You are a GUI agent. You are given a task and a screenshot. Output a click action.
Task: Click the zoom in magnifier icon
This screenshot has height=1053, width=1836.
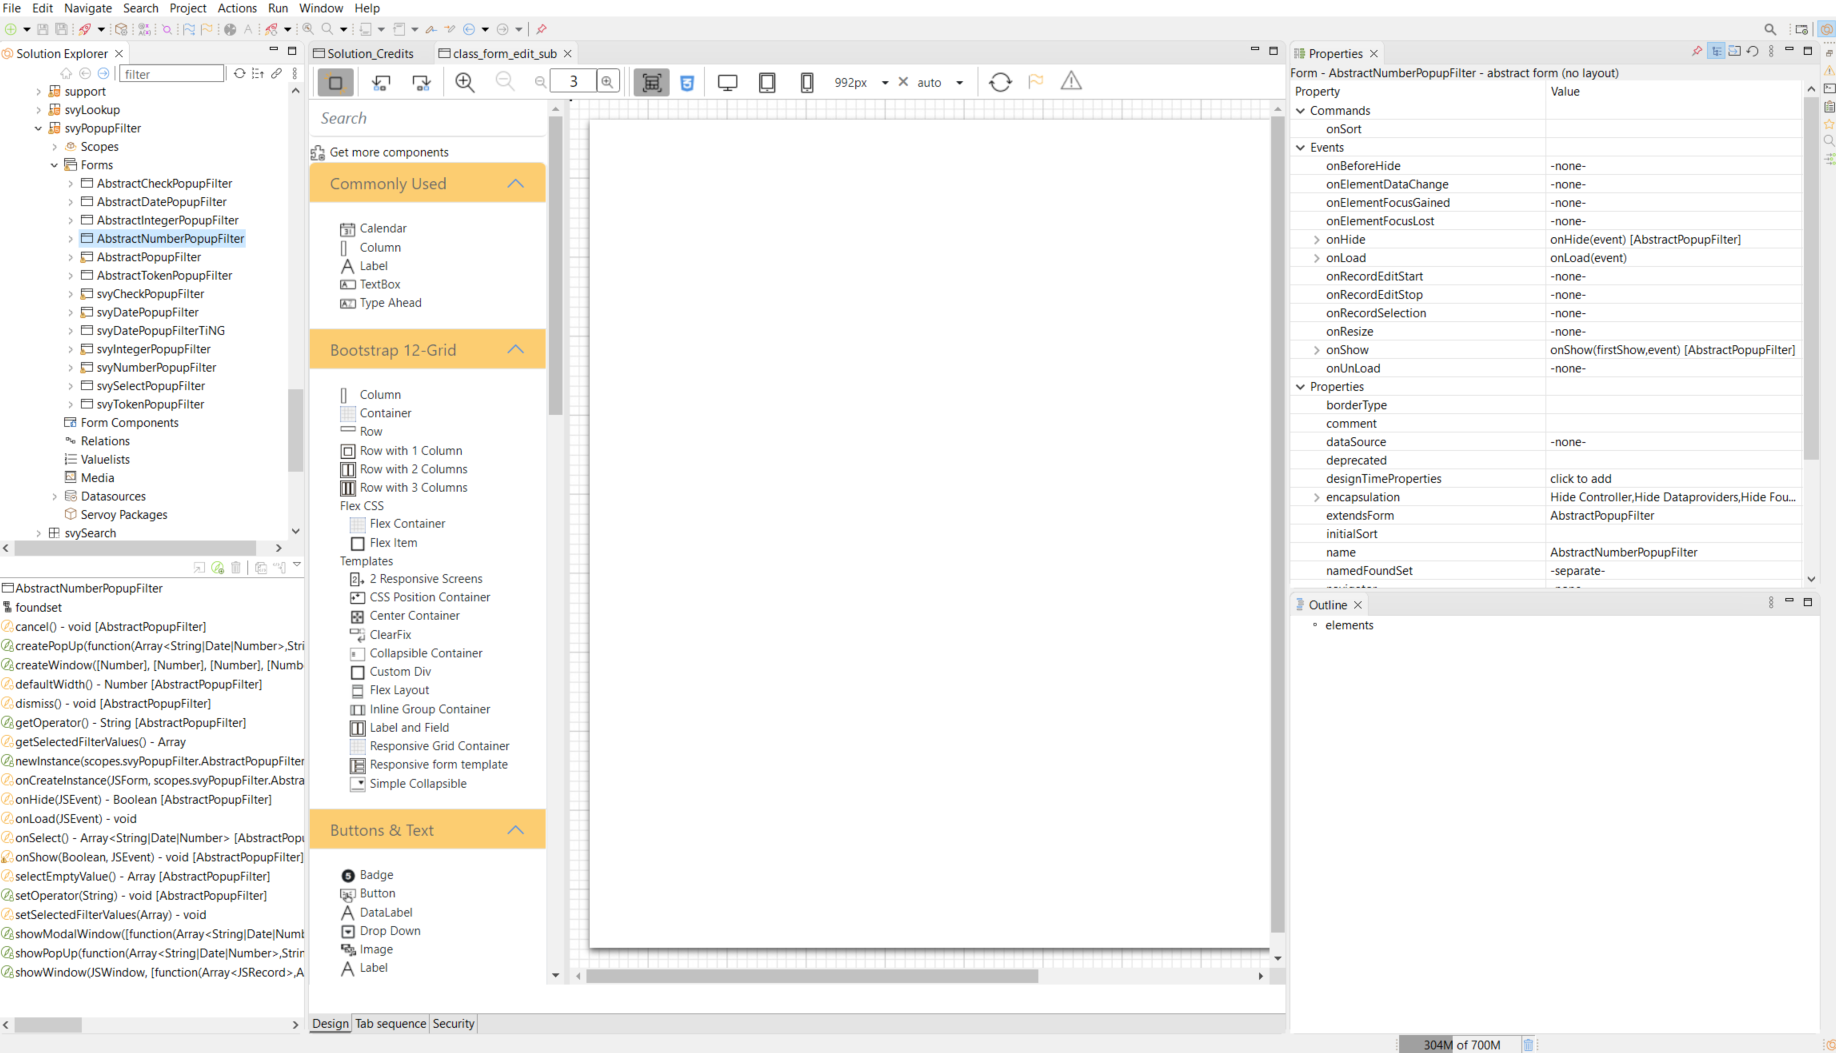point(465,82)
